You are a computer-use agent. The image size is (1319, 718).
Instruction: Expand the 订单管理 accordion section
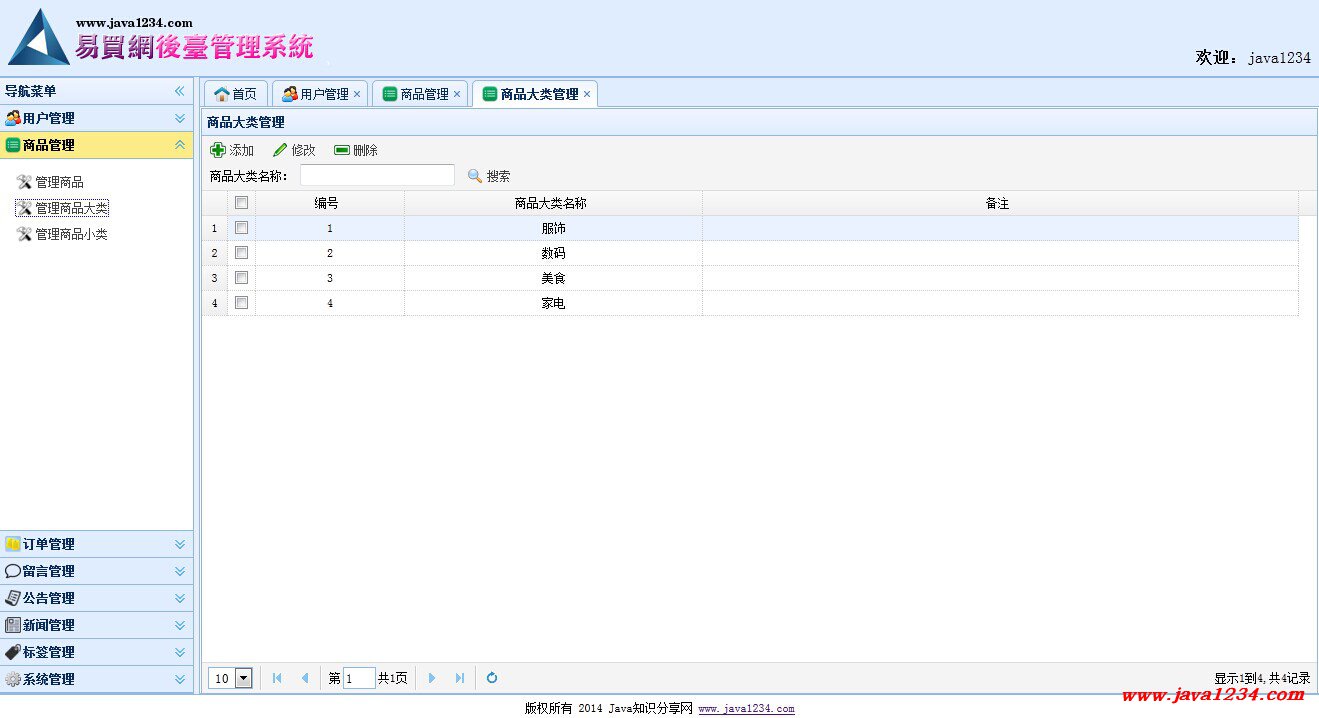click(x=180, y=544)
